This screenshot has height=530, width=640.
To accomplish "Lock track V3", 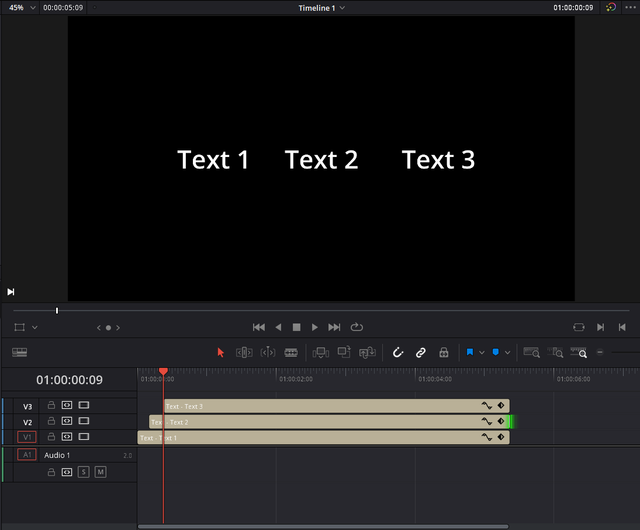I will coord(51,405).
